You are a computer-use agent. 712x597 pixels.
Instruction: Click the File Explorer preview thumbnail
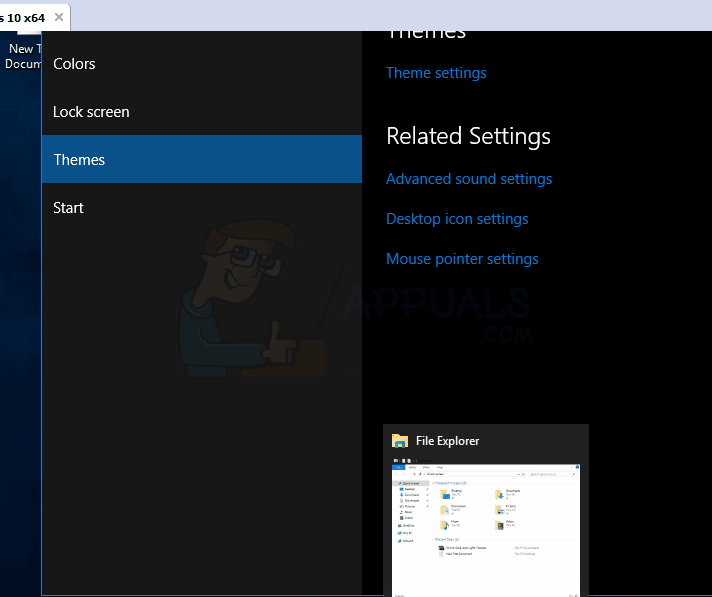click(x=485, y=528)
